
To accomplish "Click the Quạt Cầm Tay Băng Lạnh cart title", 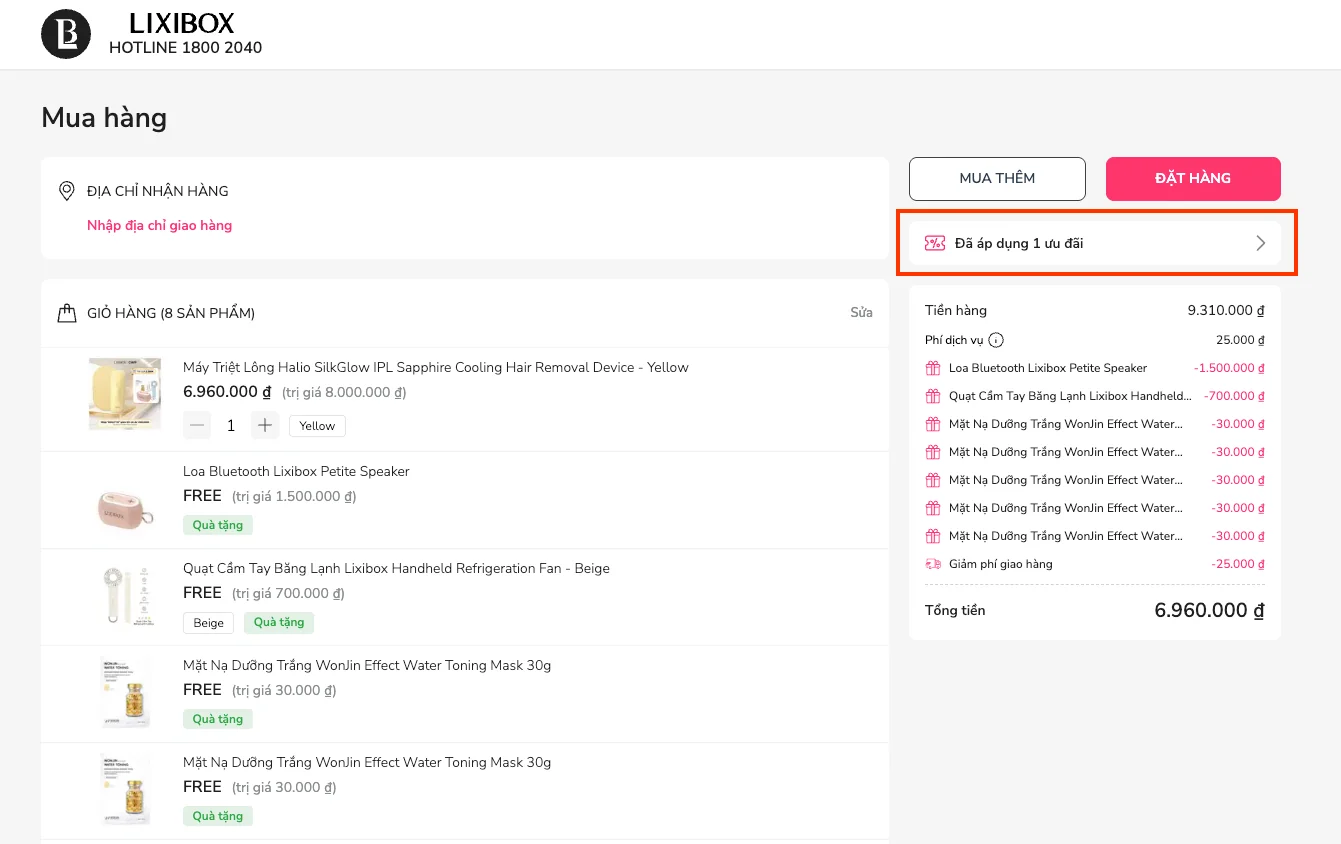I will [396, 568].
